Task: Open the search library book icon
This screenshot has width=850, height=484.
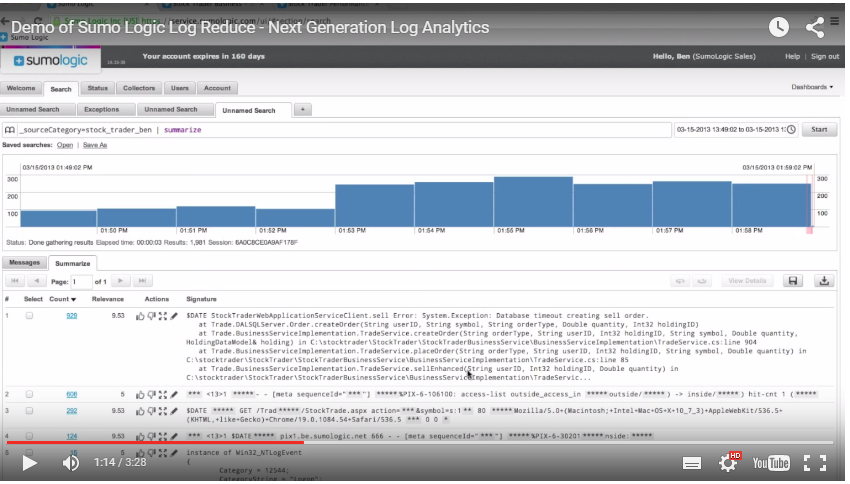Action: pos(10,130)
